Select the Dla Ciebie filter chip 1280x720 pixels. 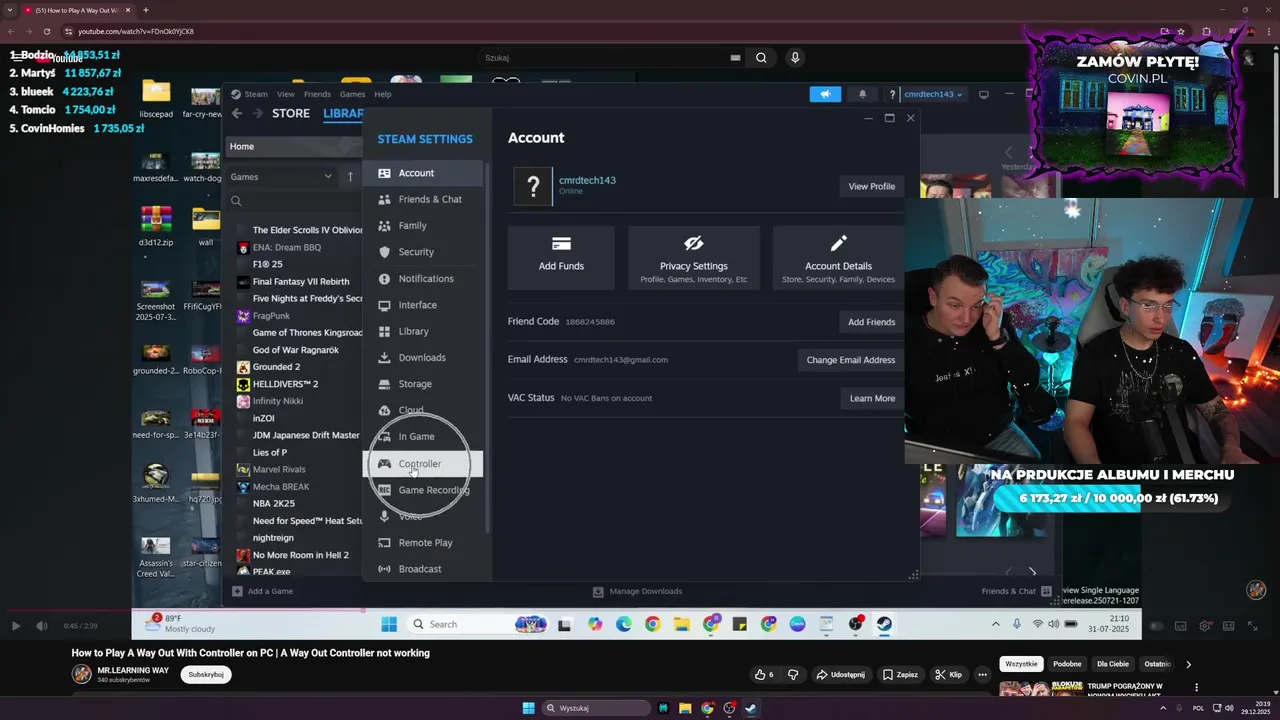[x=1113, y=664]
